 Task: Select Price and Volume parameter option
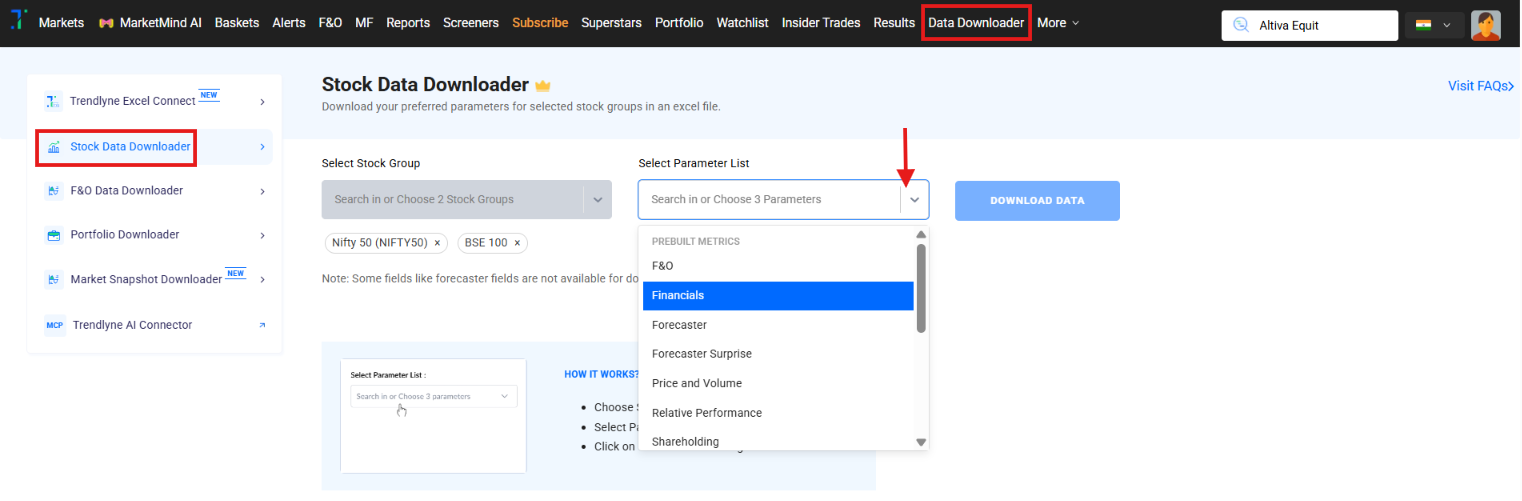click(778, 383)
